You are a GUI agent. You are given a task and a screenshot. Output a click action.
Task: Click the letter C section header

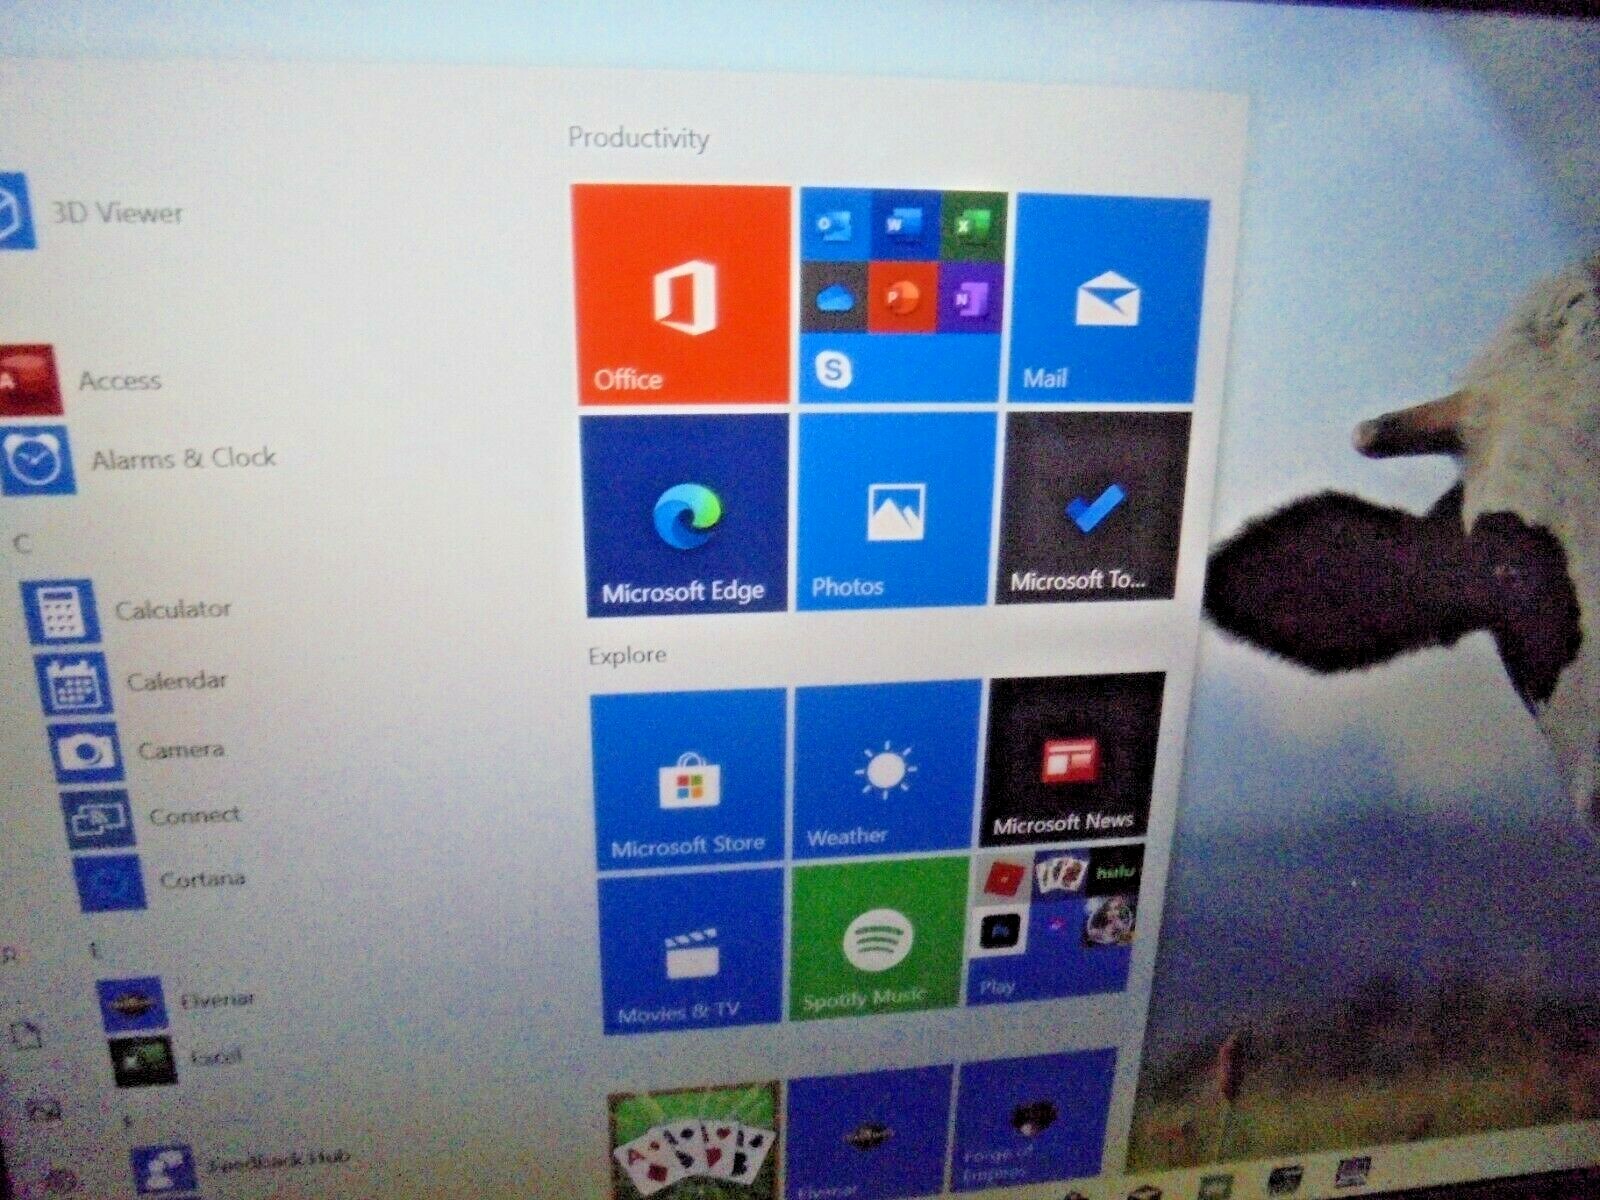tap(22, 544)
